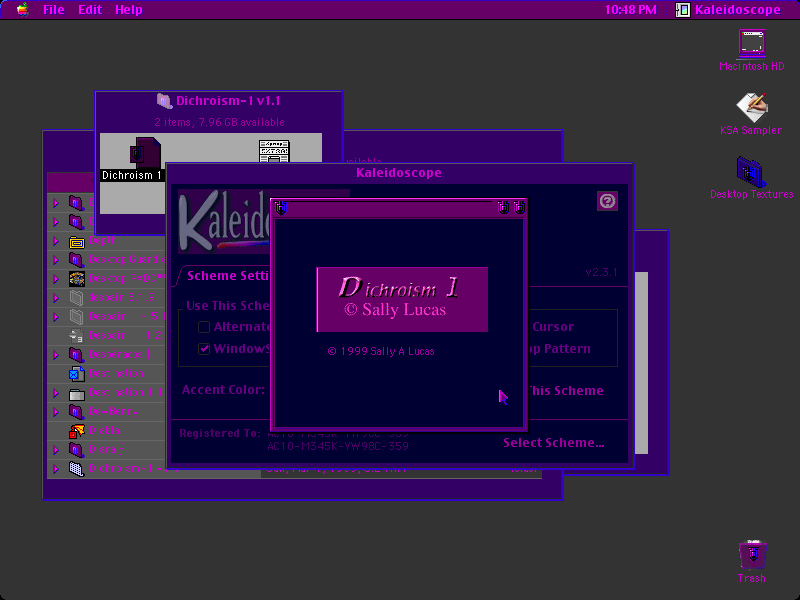Select the Despair II folder icon
This screenshot has width=800, height=600.
[x=77, y=317]
